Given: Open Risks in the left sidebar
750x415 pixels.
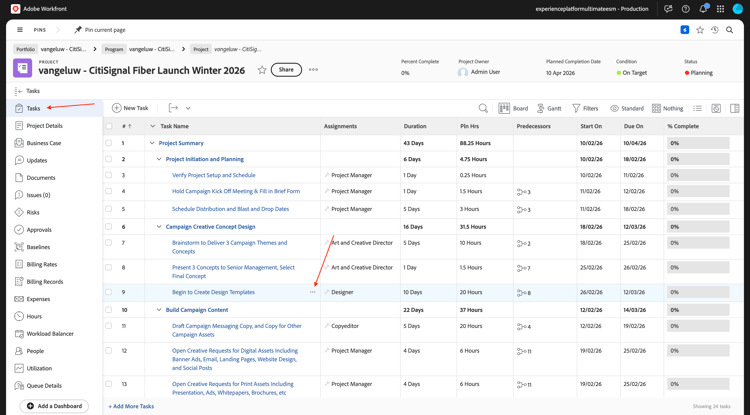Looking at the screenshot, I should pos(33,212).
